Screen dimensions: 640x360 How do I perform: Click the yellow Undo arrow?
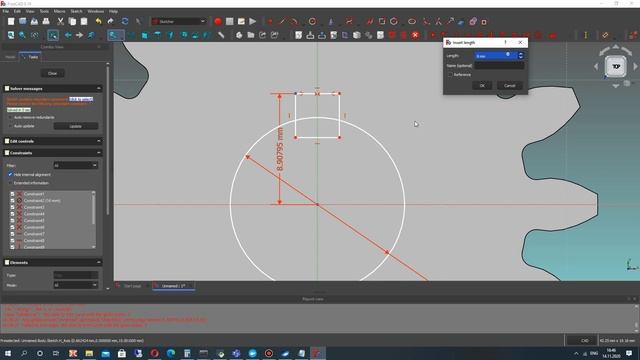(x=98, y=22)
